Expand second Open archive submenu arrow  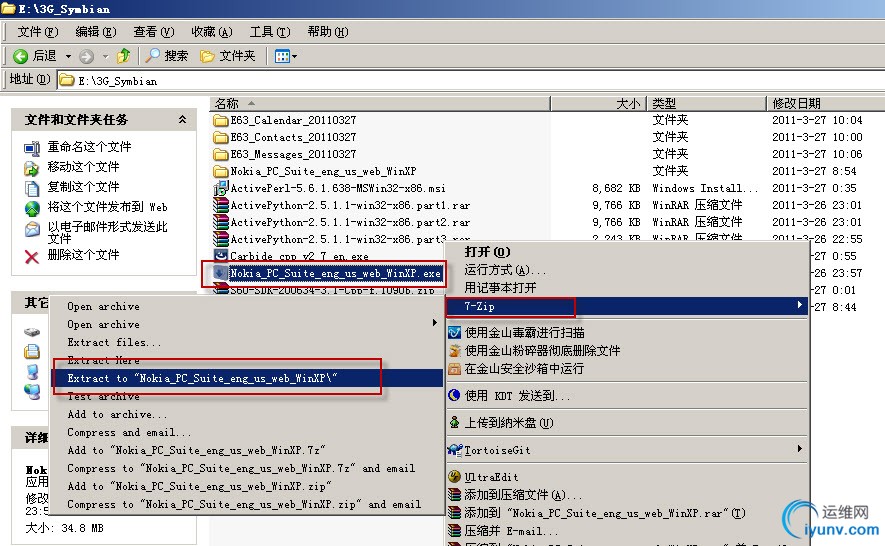coord(435,322)
